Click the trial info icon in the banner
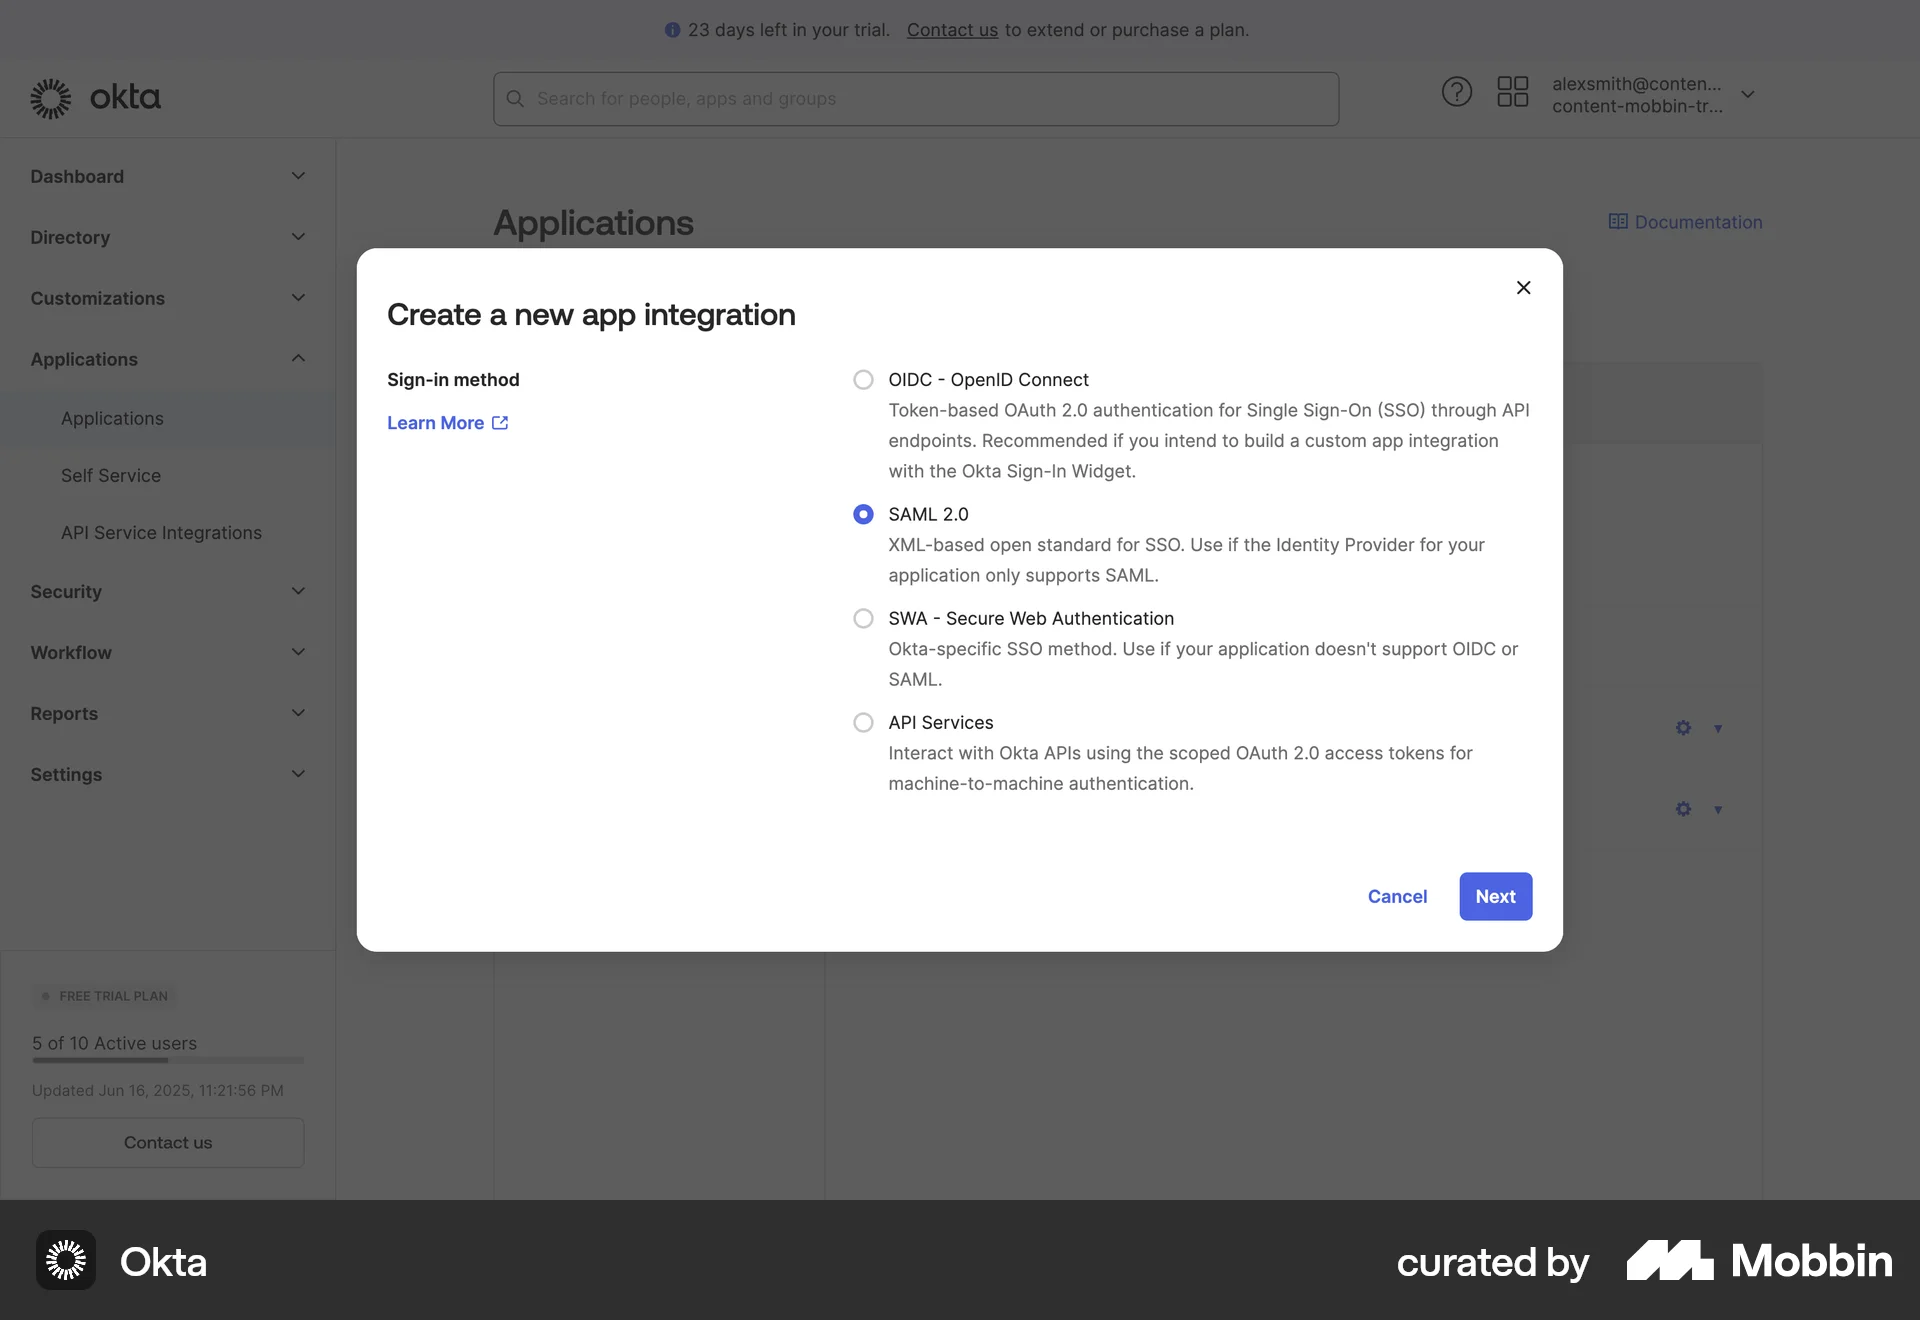Viewport: 1920px width, 1320px height. tap(672, 30)
